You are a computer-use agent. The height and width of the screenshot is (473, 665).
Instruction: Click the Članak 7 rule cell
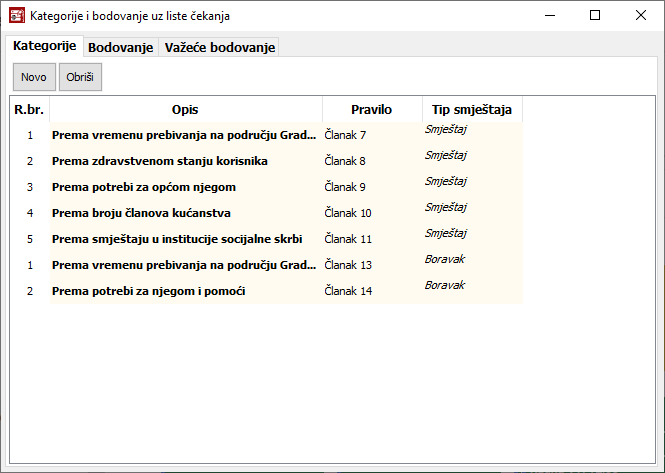(x=346, y=135)
